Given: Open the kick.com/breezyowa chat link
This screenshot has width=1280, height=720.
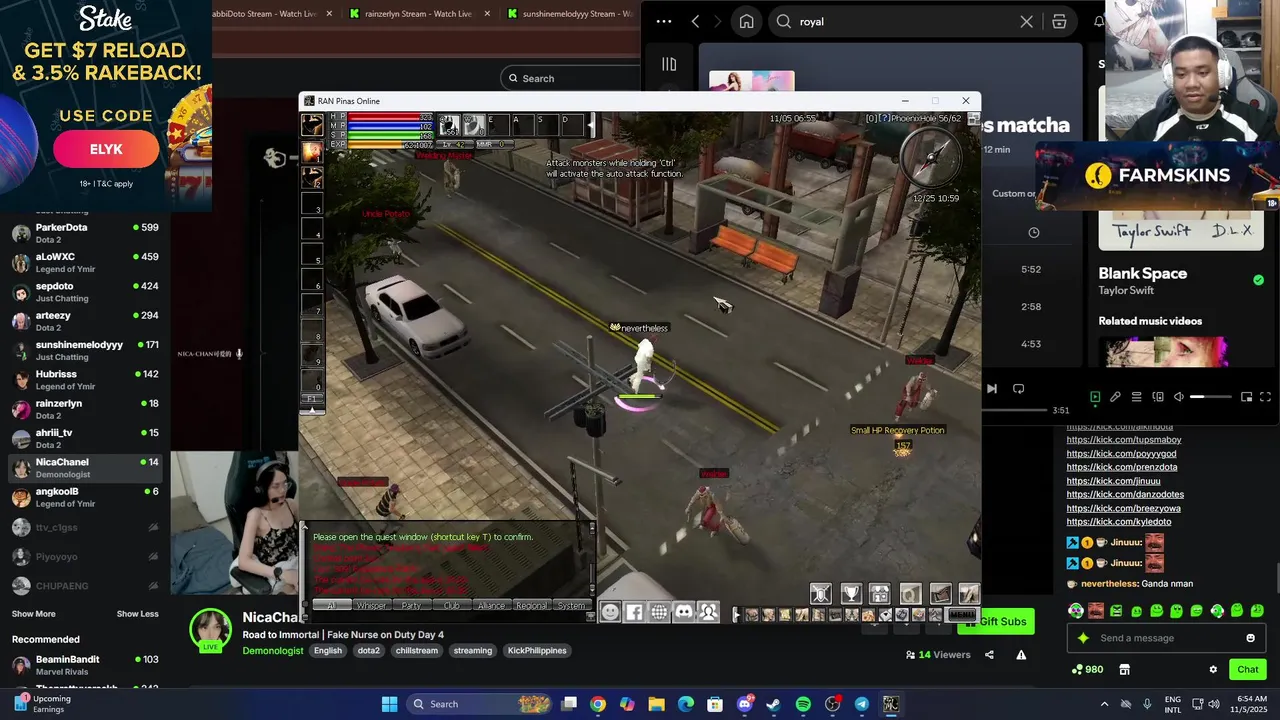Looking at the screenshot, I should [1123, 508].
